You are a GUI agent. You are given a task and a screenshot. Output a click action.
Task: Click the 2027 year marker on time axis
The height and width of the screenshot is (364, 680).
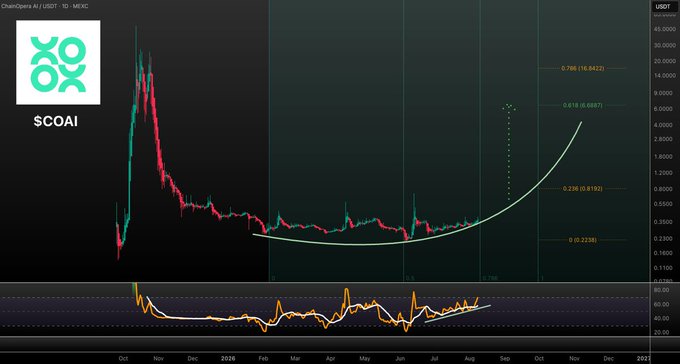pyautogui.click(x=644, y=359)
